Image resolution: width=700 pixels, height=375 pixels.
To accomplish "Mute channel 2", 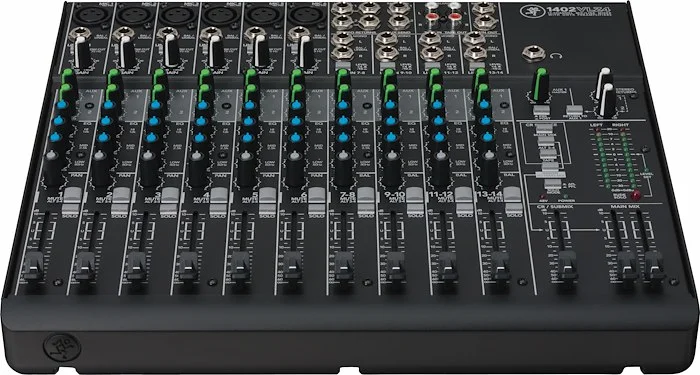I will [121, 196].
